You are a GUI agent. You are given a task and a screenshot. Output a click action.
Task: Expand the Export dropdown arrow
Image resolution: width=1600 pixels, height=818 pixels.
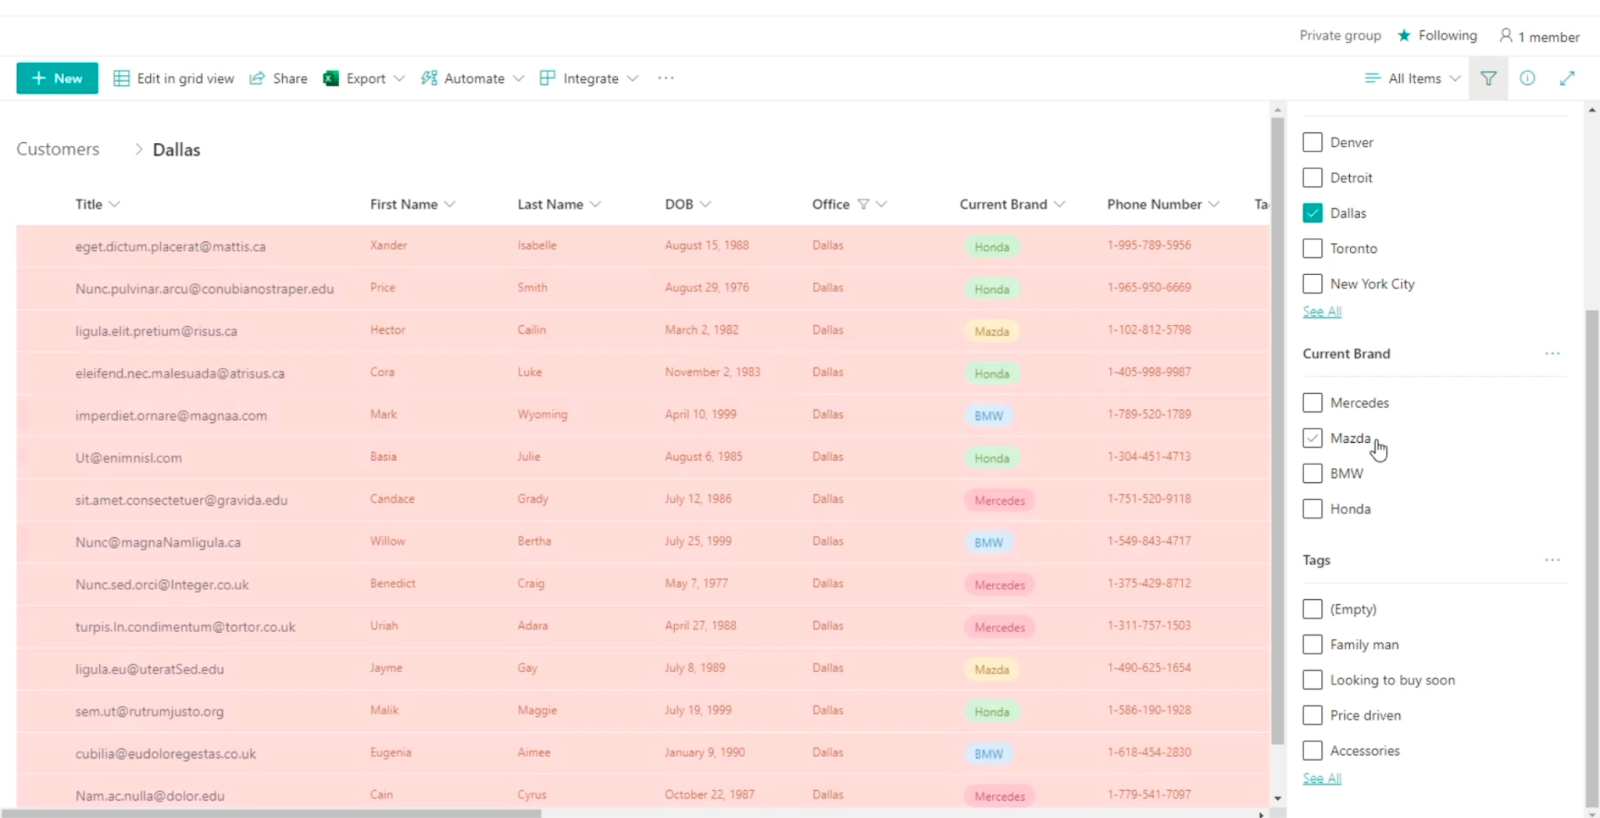coord(399,78)
